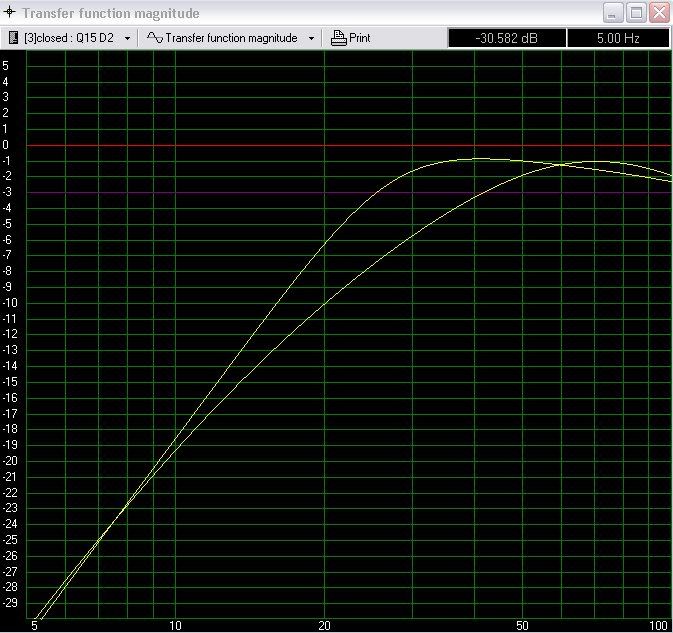Click the 50 label on the frequency axis

(522, 626)
